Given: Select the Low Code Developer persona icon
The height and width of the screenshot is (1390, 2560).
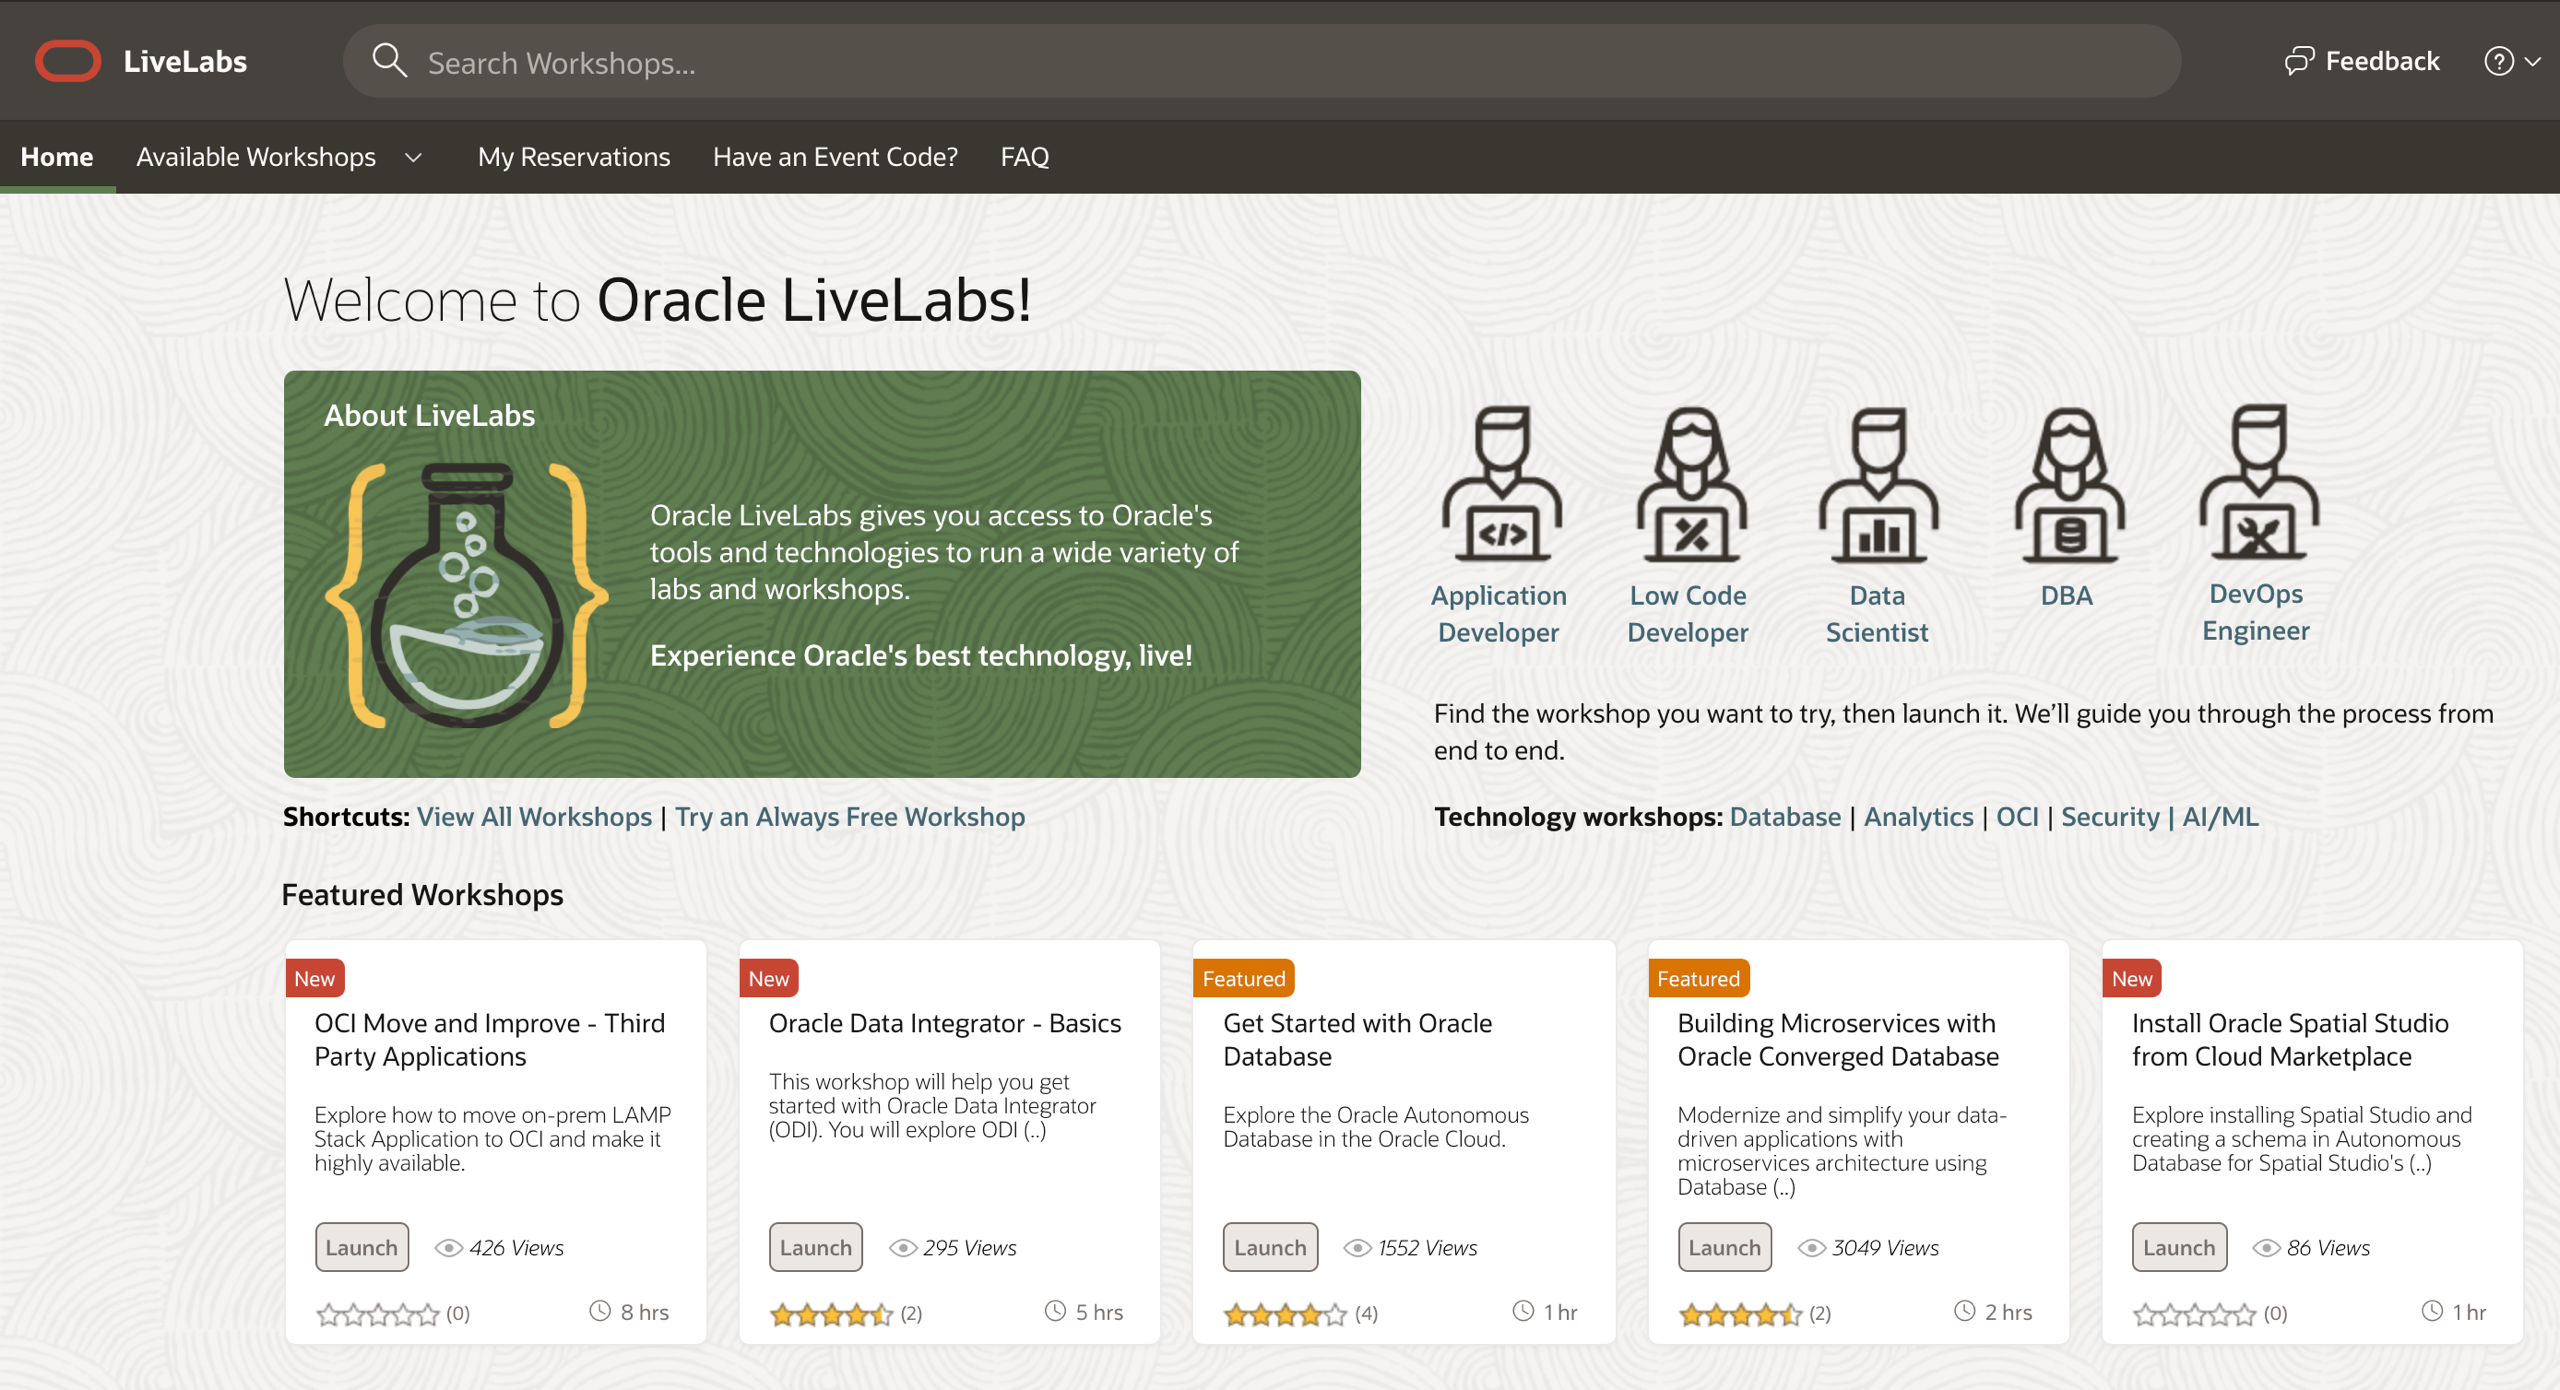Looking at the screenshot, I should 1690,483.
